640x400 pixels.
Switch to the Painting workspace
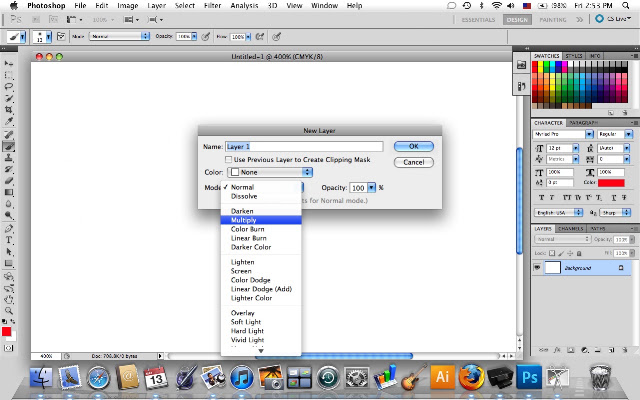click(x=553, y=20)
